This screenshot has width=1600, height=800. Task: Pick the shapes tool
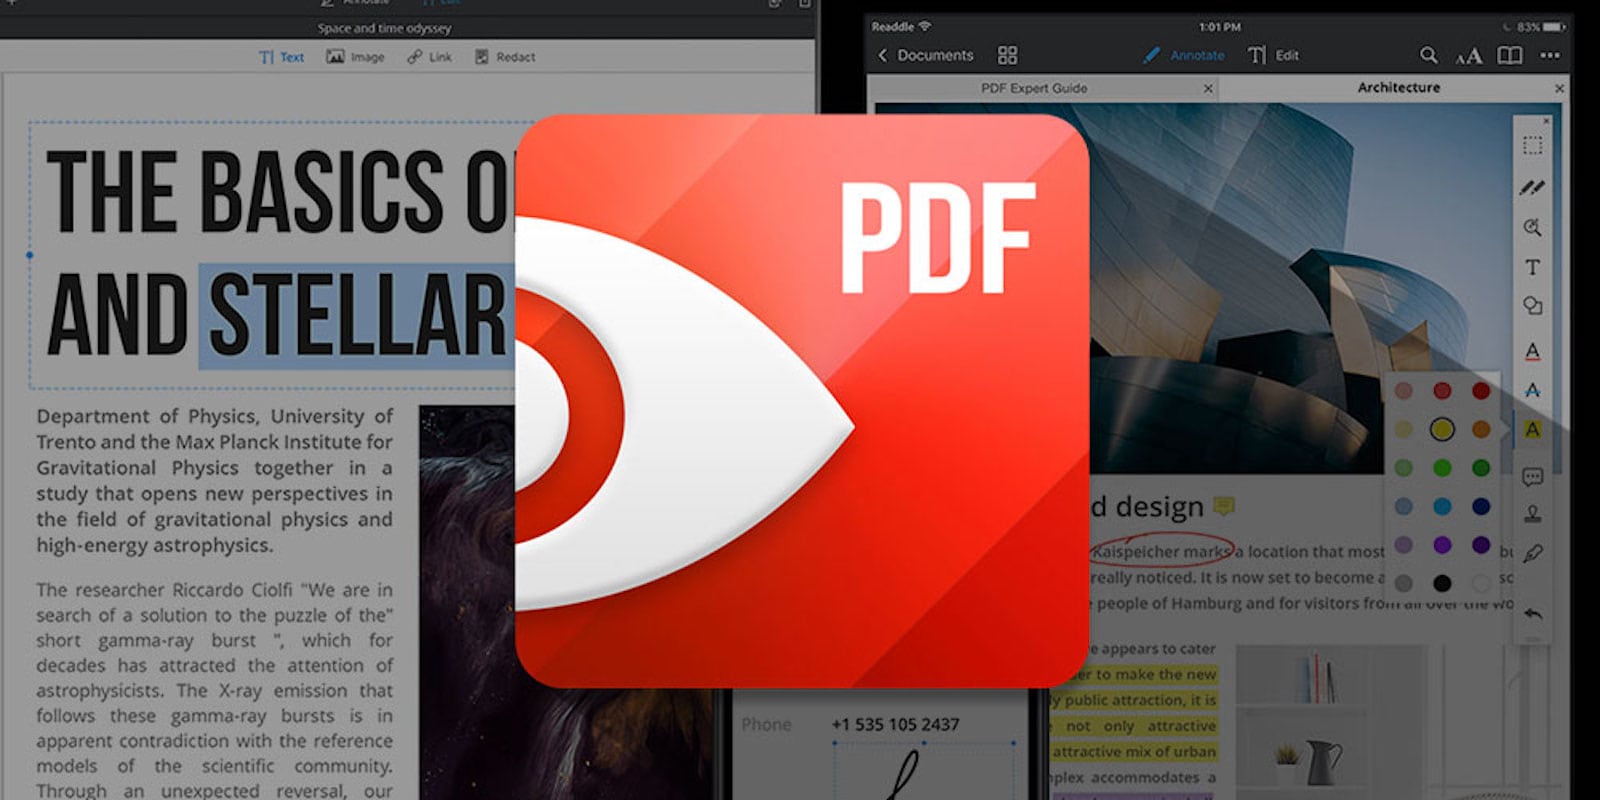tap(1532, 306)
